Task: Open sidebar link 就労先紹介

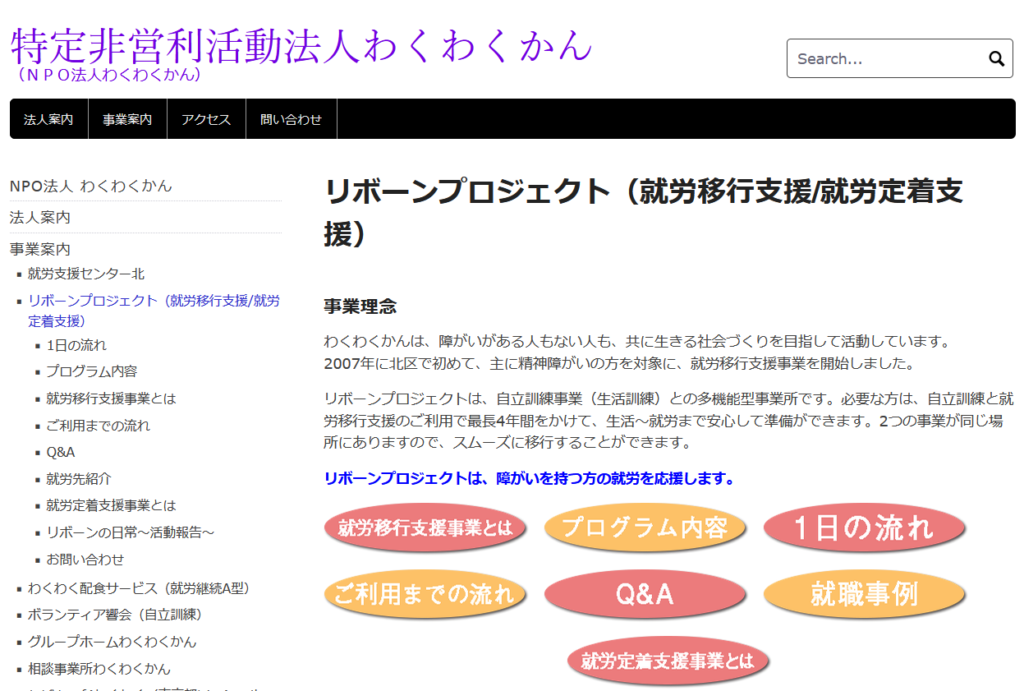Action: [79, 479]
